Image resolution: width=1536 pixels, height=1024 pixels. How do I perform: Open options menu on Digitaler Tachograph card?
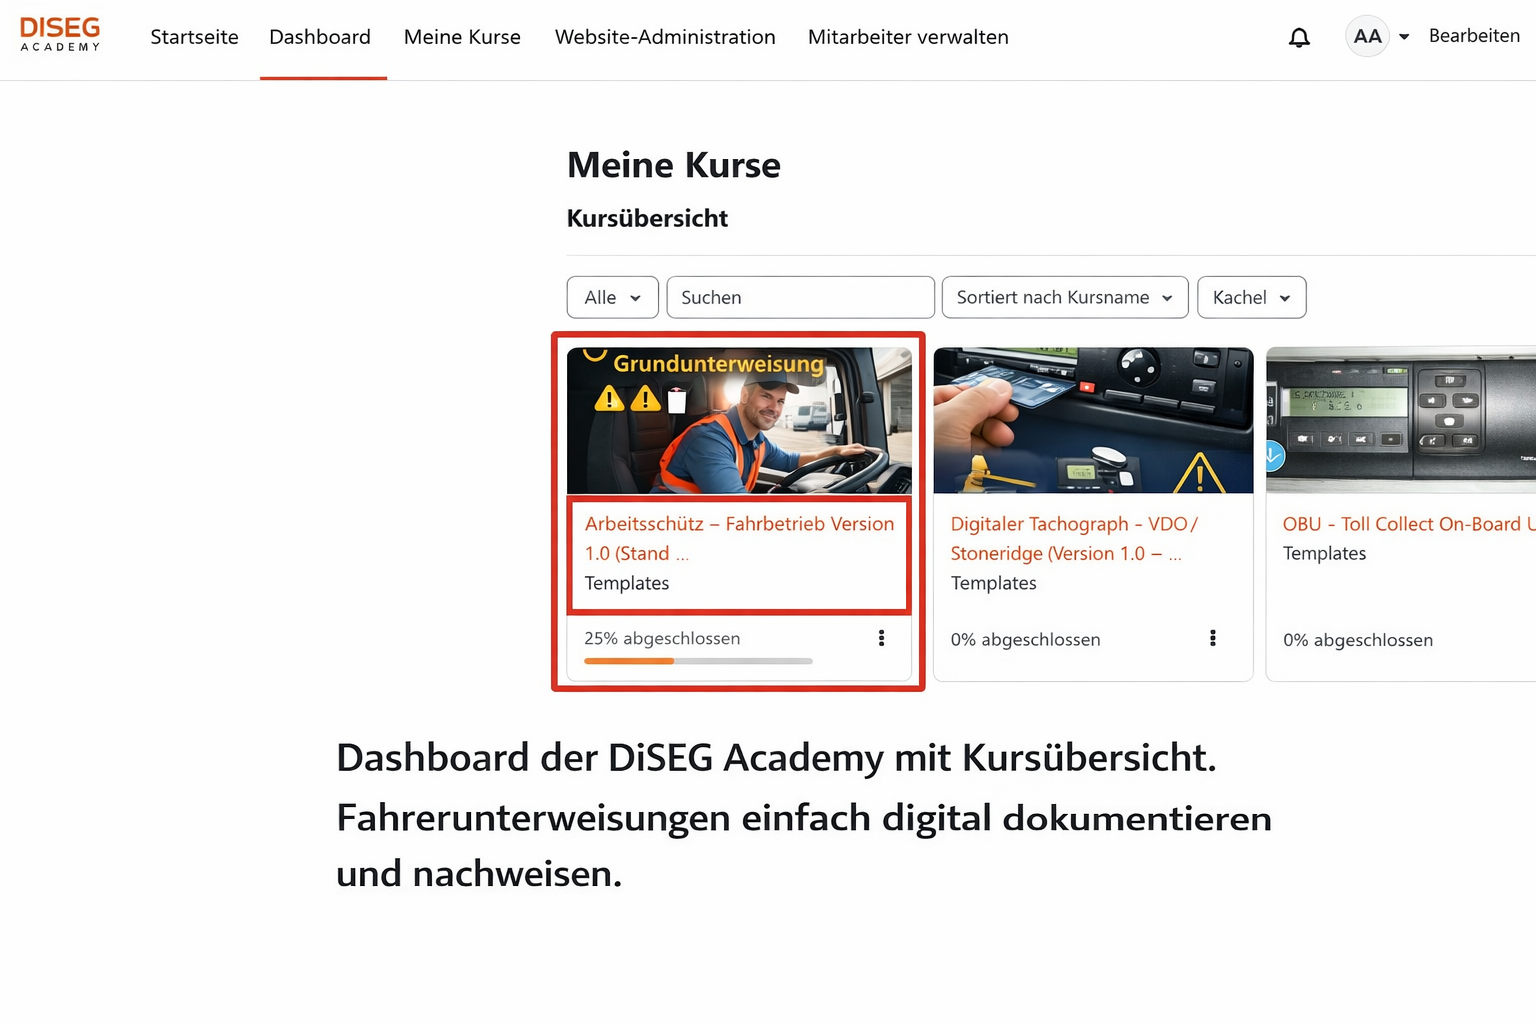(1213, 638)
